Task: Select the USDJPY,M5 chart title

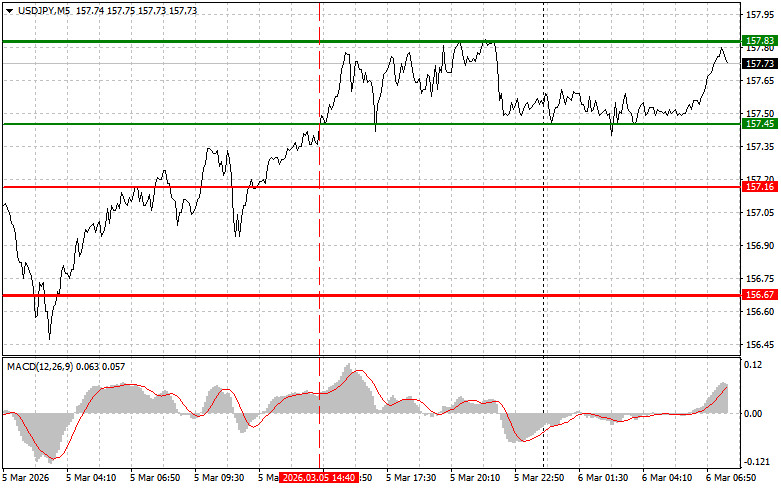Action: point(37,8)
